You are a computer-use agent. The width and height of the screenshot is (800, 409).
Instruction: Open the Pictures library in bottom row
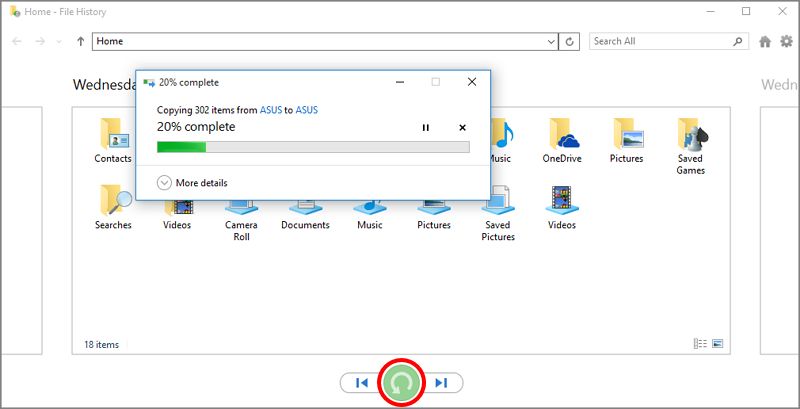pos(434,215)
